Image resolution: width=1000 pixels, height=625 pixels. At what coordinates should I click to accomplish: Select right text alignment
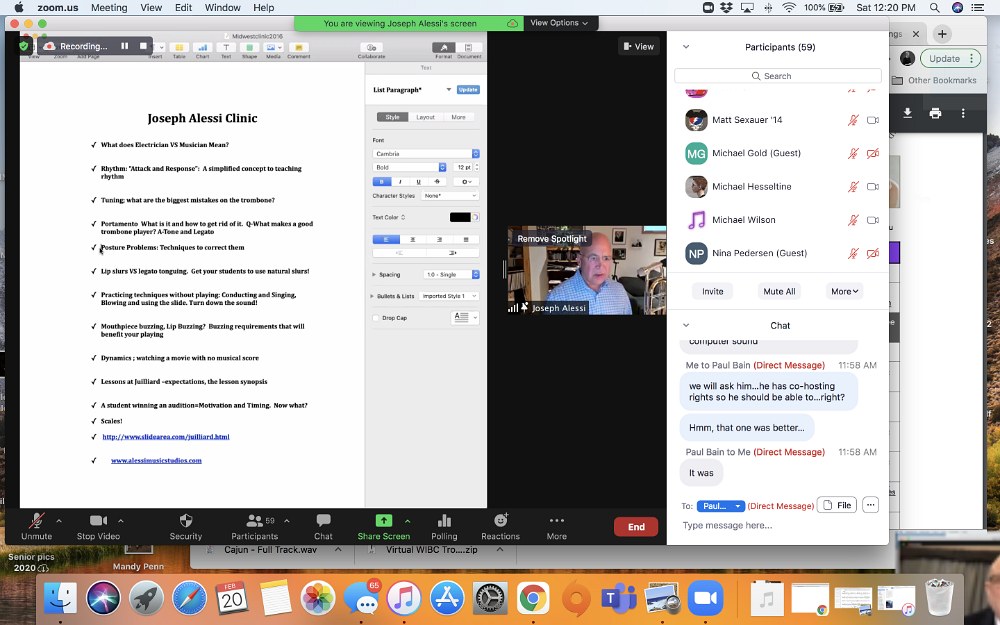tap(439, 239)
